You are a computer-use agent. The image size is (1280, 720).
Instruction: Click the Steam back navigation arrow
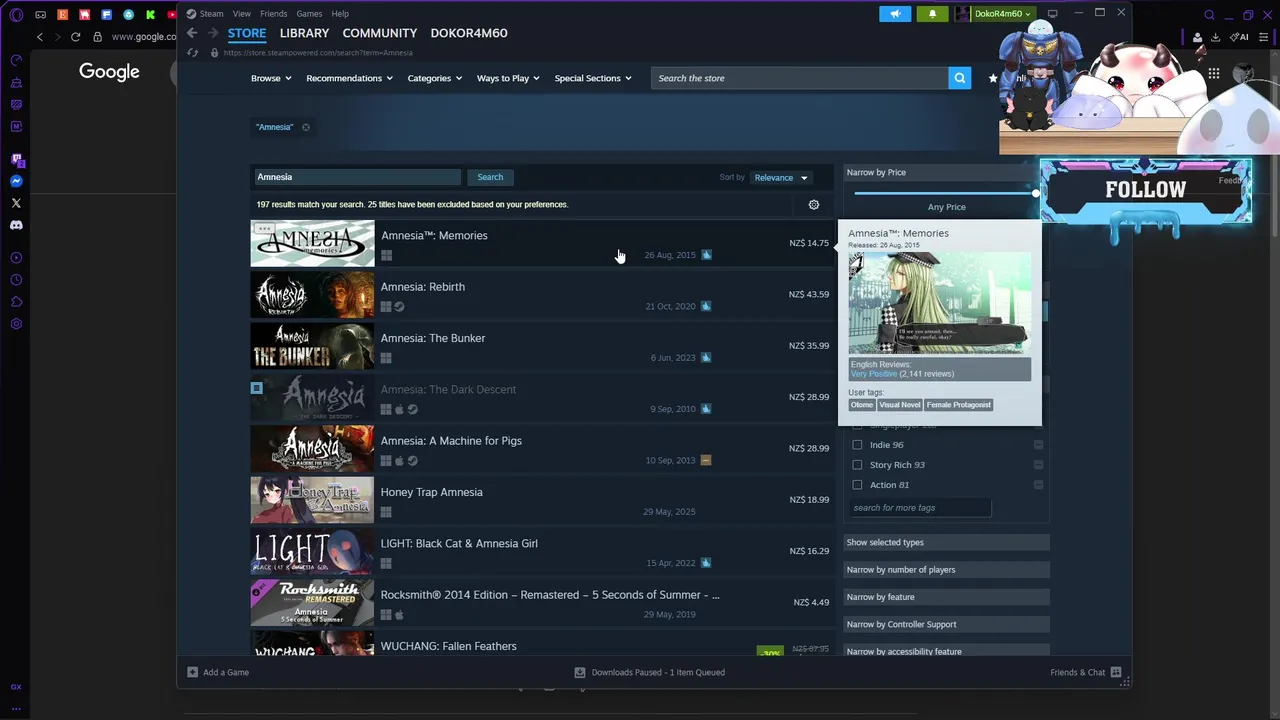click(192, 33)
